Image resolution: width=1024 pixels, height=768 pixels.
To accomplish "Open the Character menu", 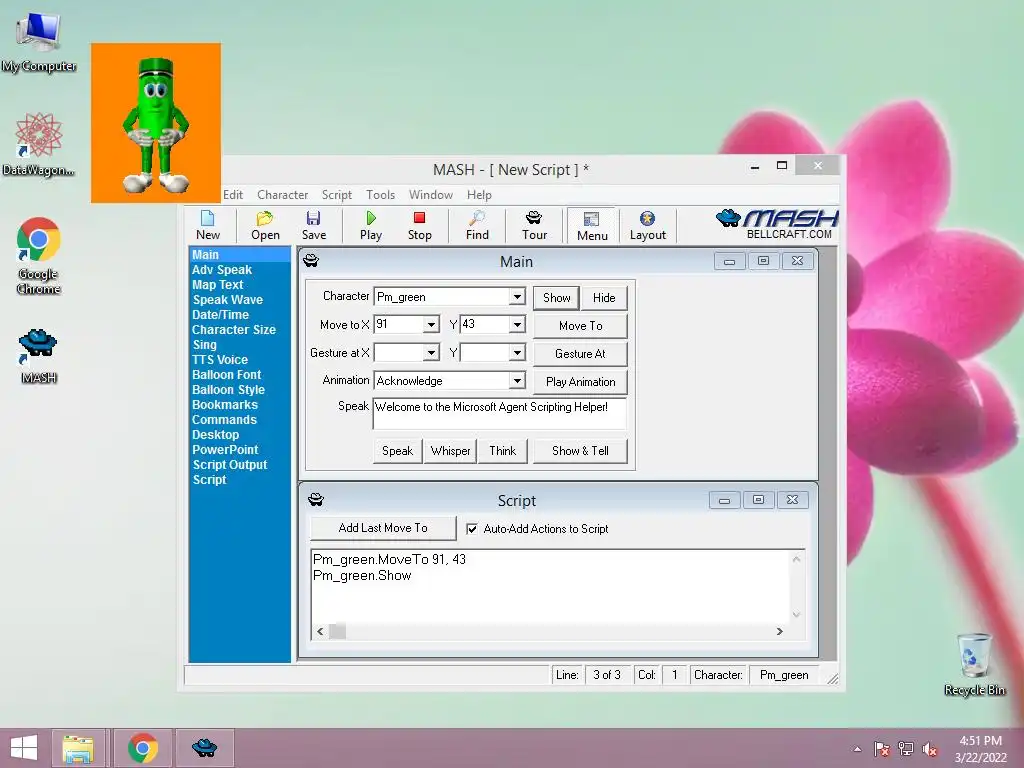I will pyautogui.click(x=282, y=195).
